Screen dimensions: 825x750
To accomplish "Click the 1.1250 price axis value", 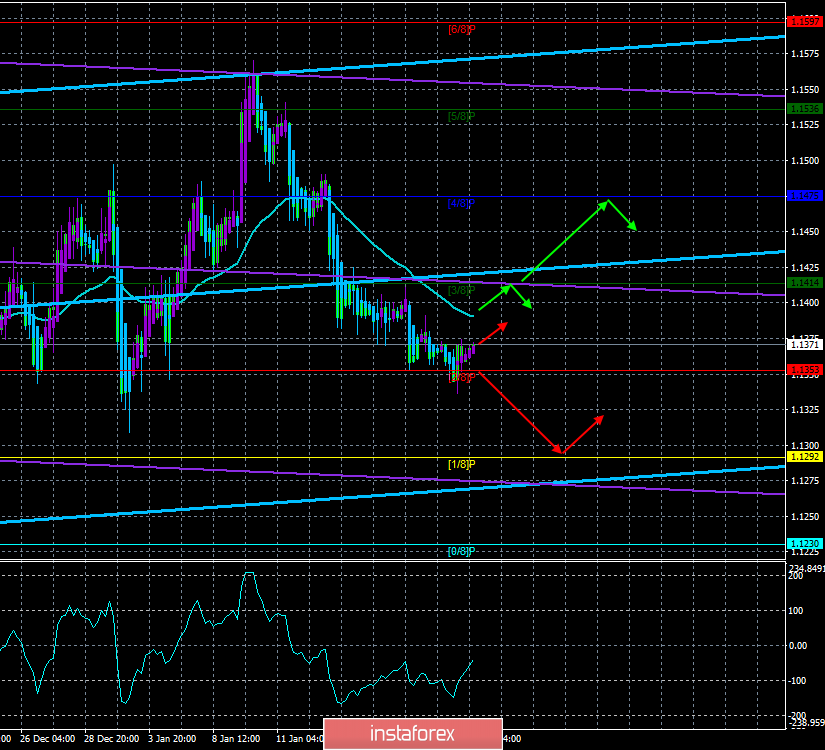I will 805,516.
